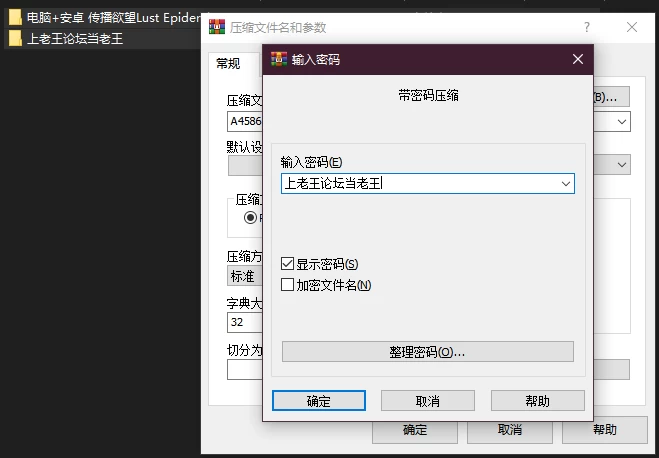Select the 上老王论坛当老王 folder name
The width and height of the screenshot is (659, 458).
[75, 39]
